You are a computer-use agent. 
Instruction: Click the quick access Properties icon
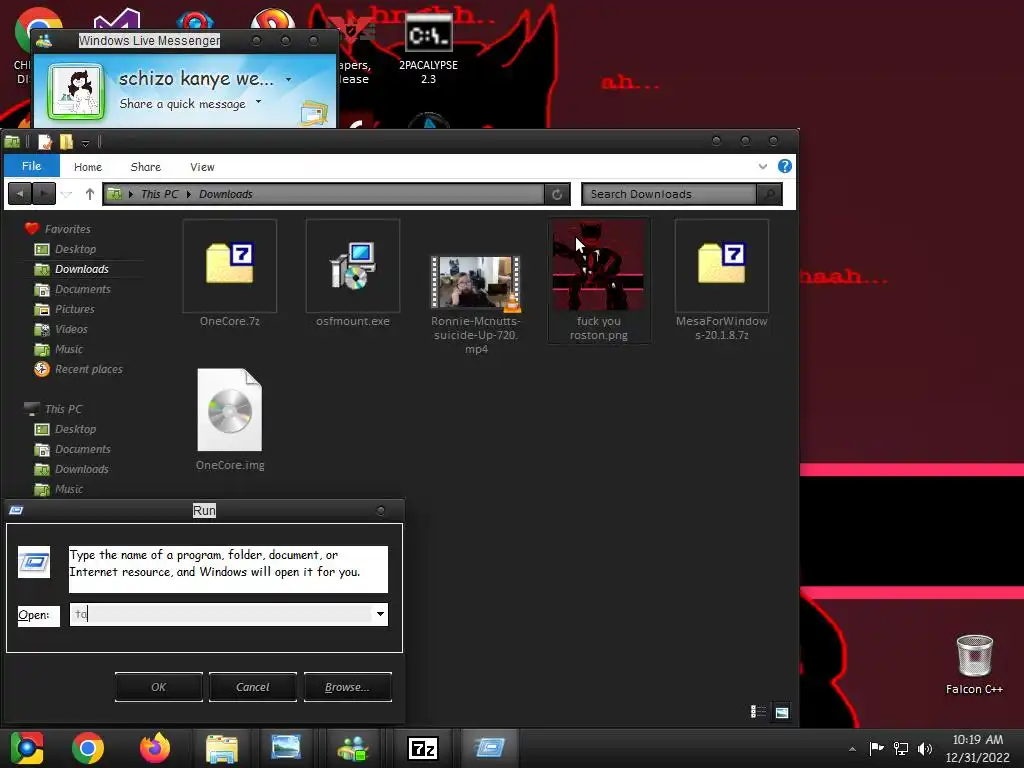[x=45, y=141]
